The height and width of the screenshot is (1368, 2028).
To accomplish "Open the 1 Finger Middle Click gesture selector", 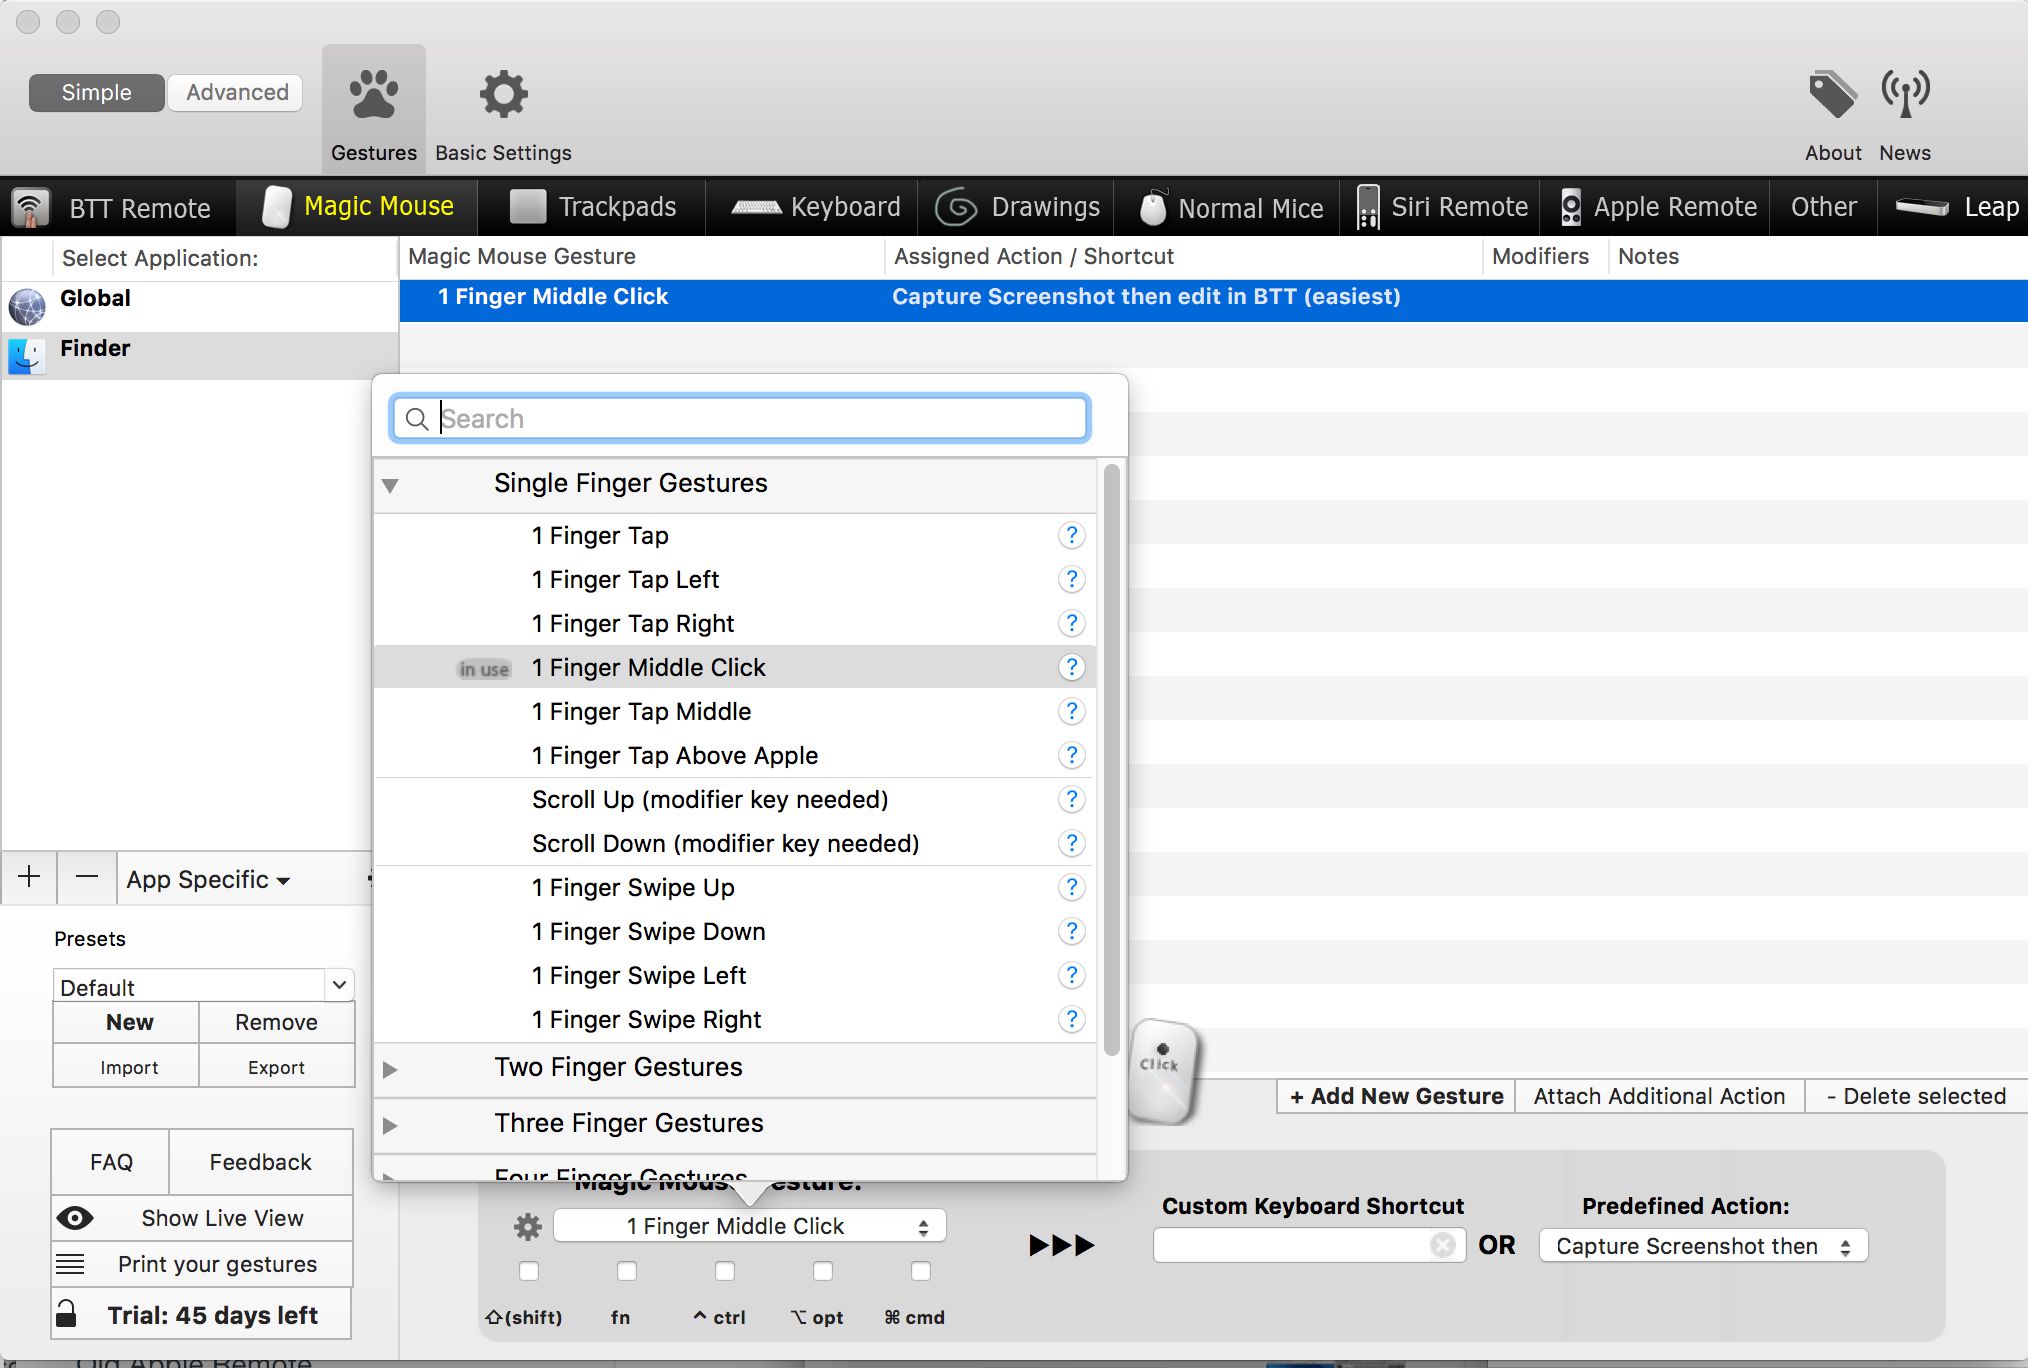I will [x=749, y=1226].
